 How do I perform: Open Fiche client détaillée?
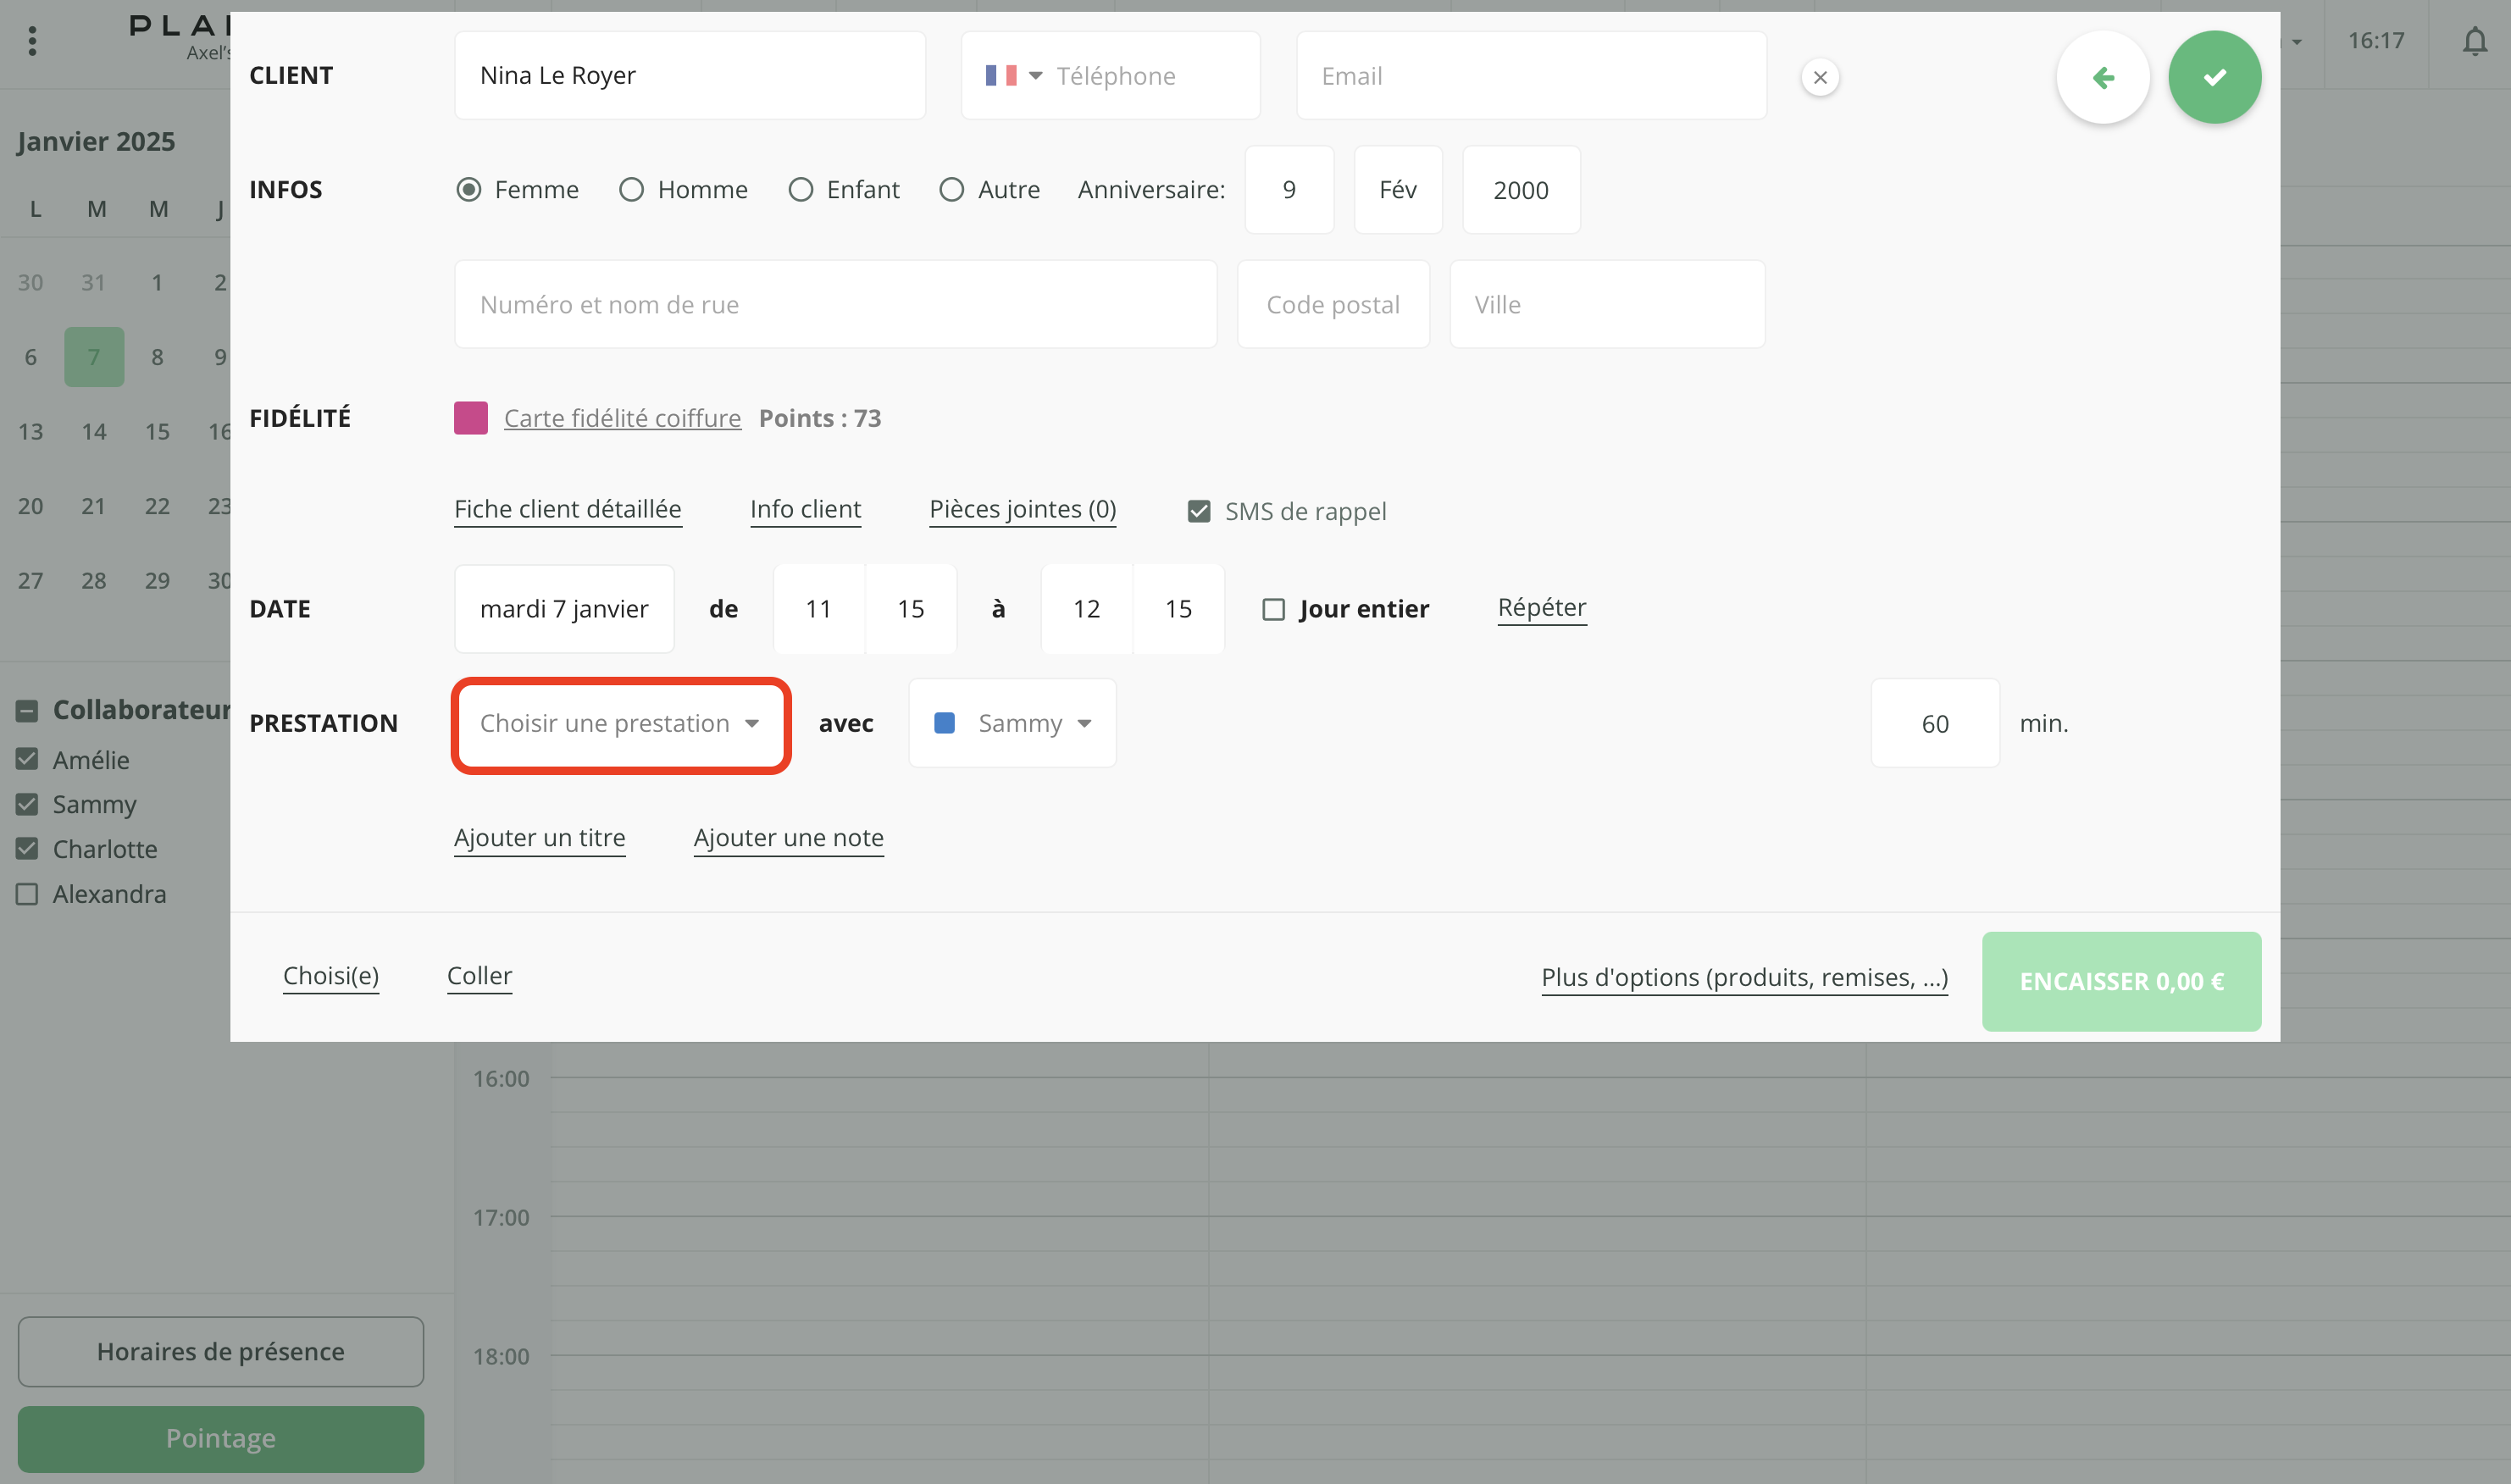[x=567, y=509]
